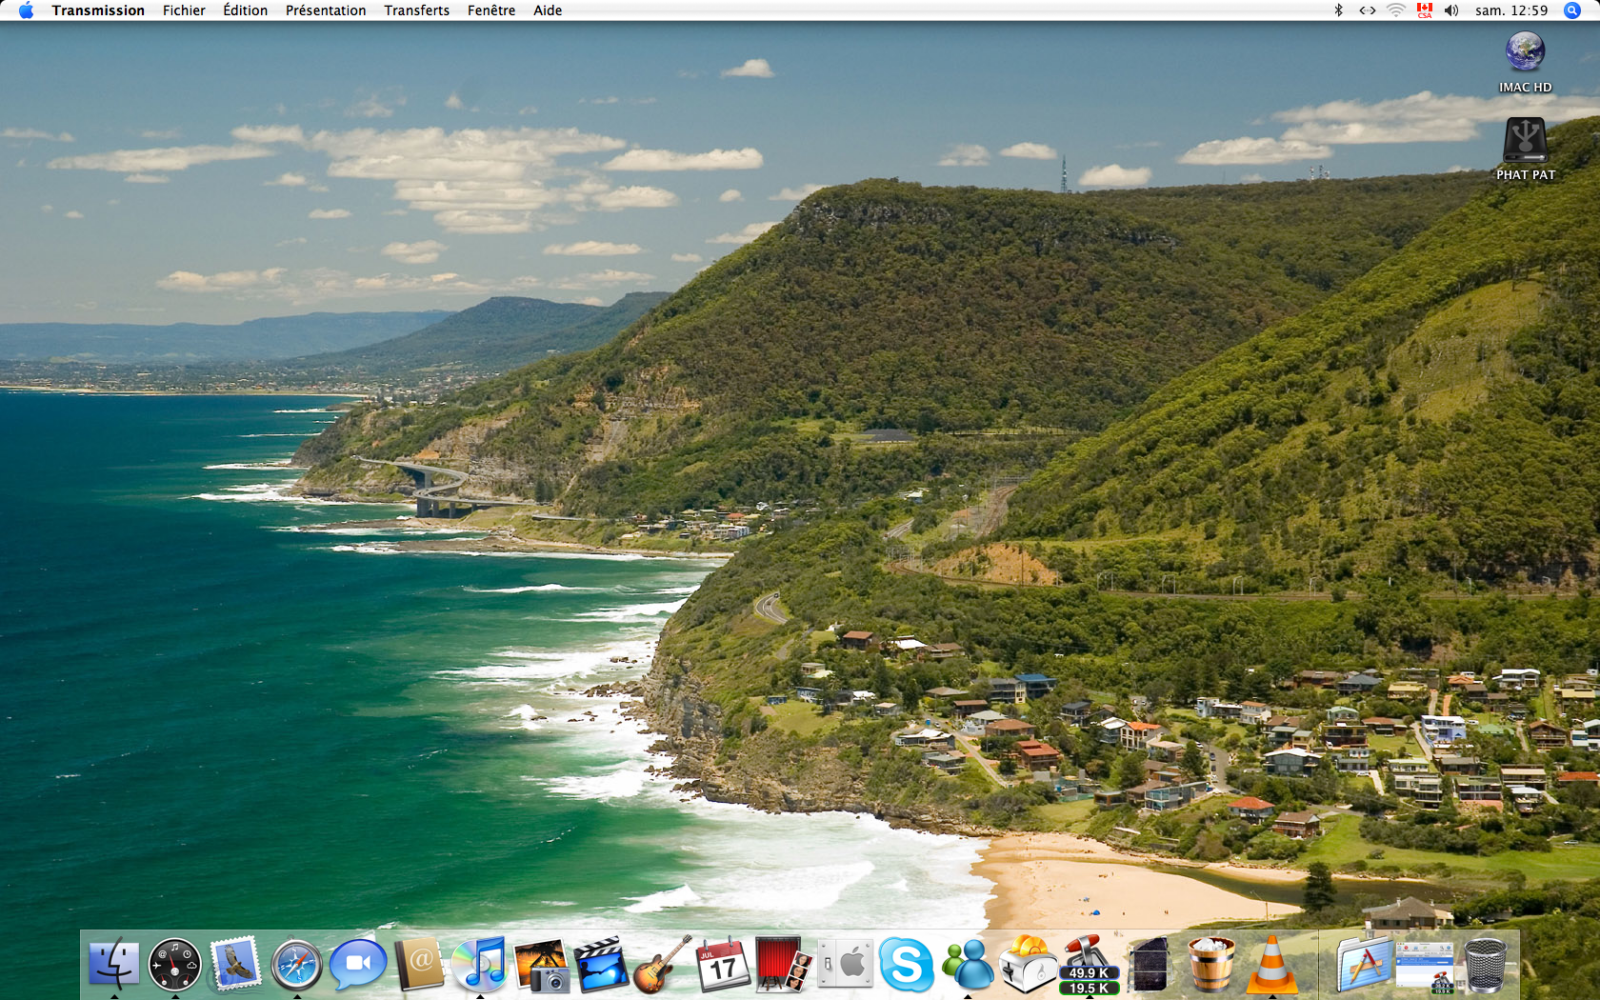Open the Présentation menu
This screenshot has width=1600, height=1000.
(x=326, y=10)
